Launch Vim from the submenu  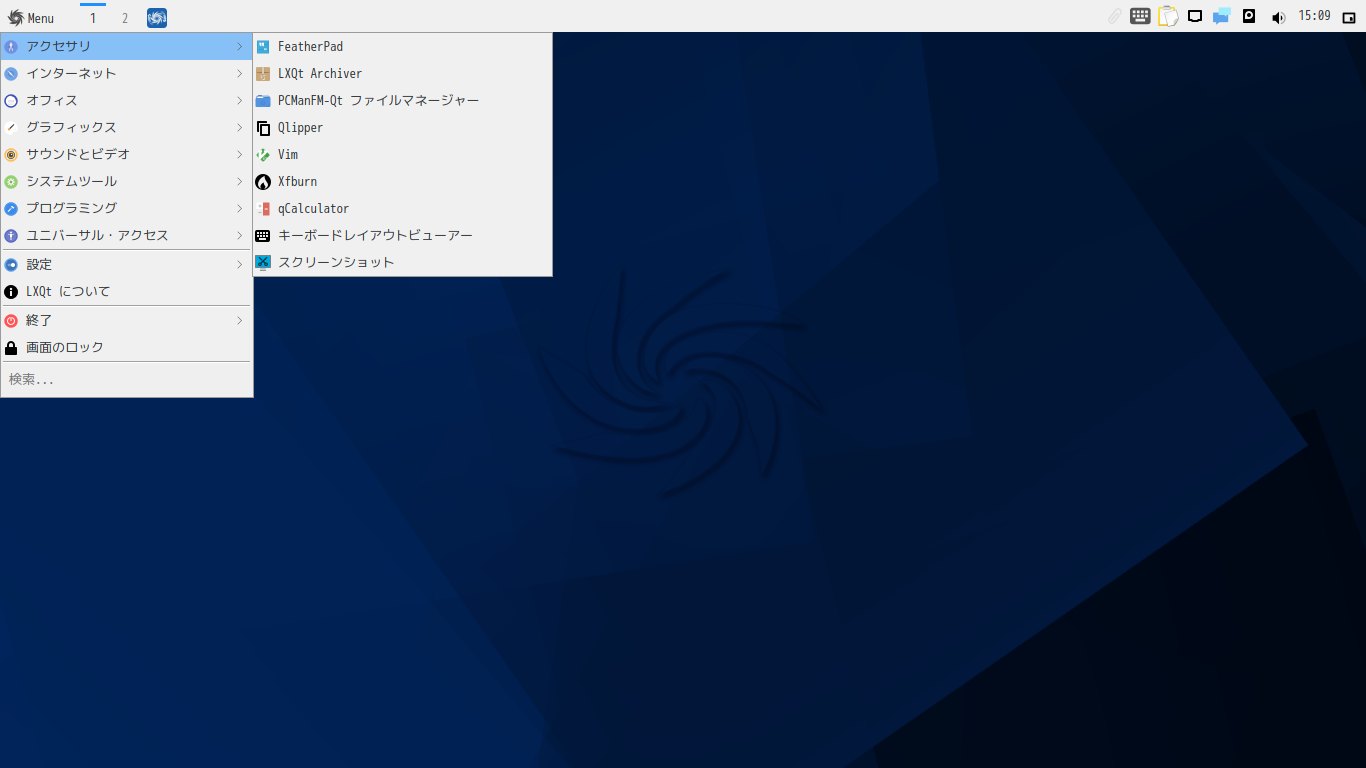[x=402, y=154]
